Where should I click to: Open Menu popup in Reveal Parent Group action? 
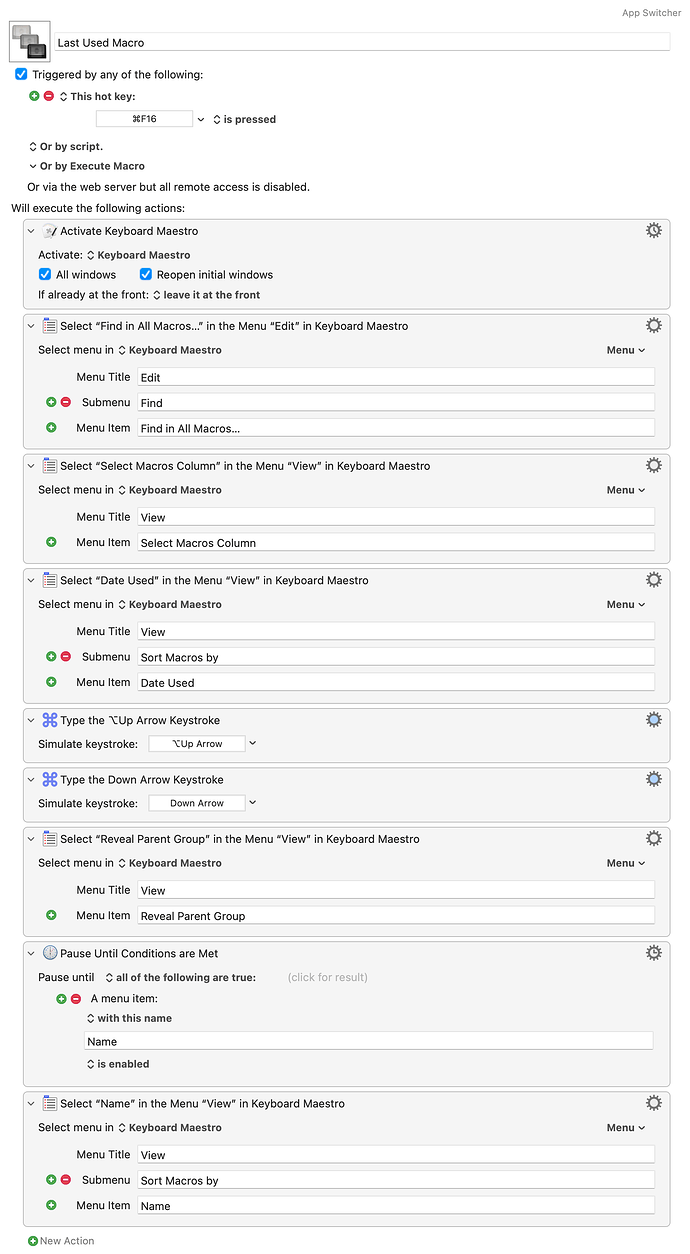tap(626, 863)
